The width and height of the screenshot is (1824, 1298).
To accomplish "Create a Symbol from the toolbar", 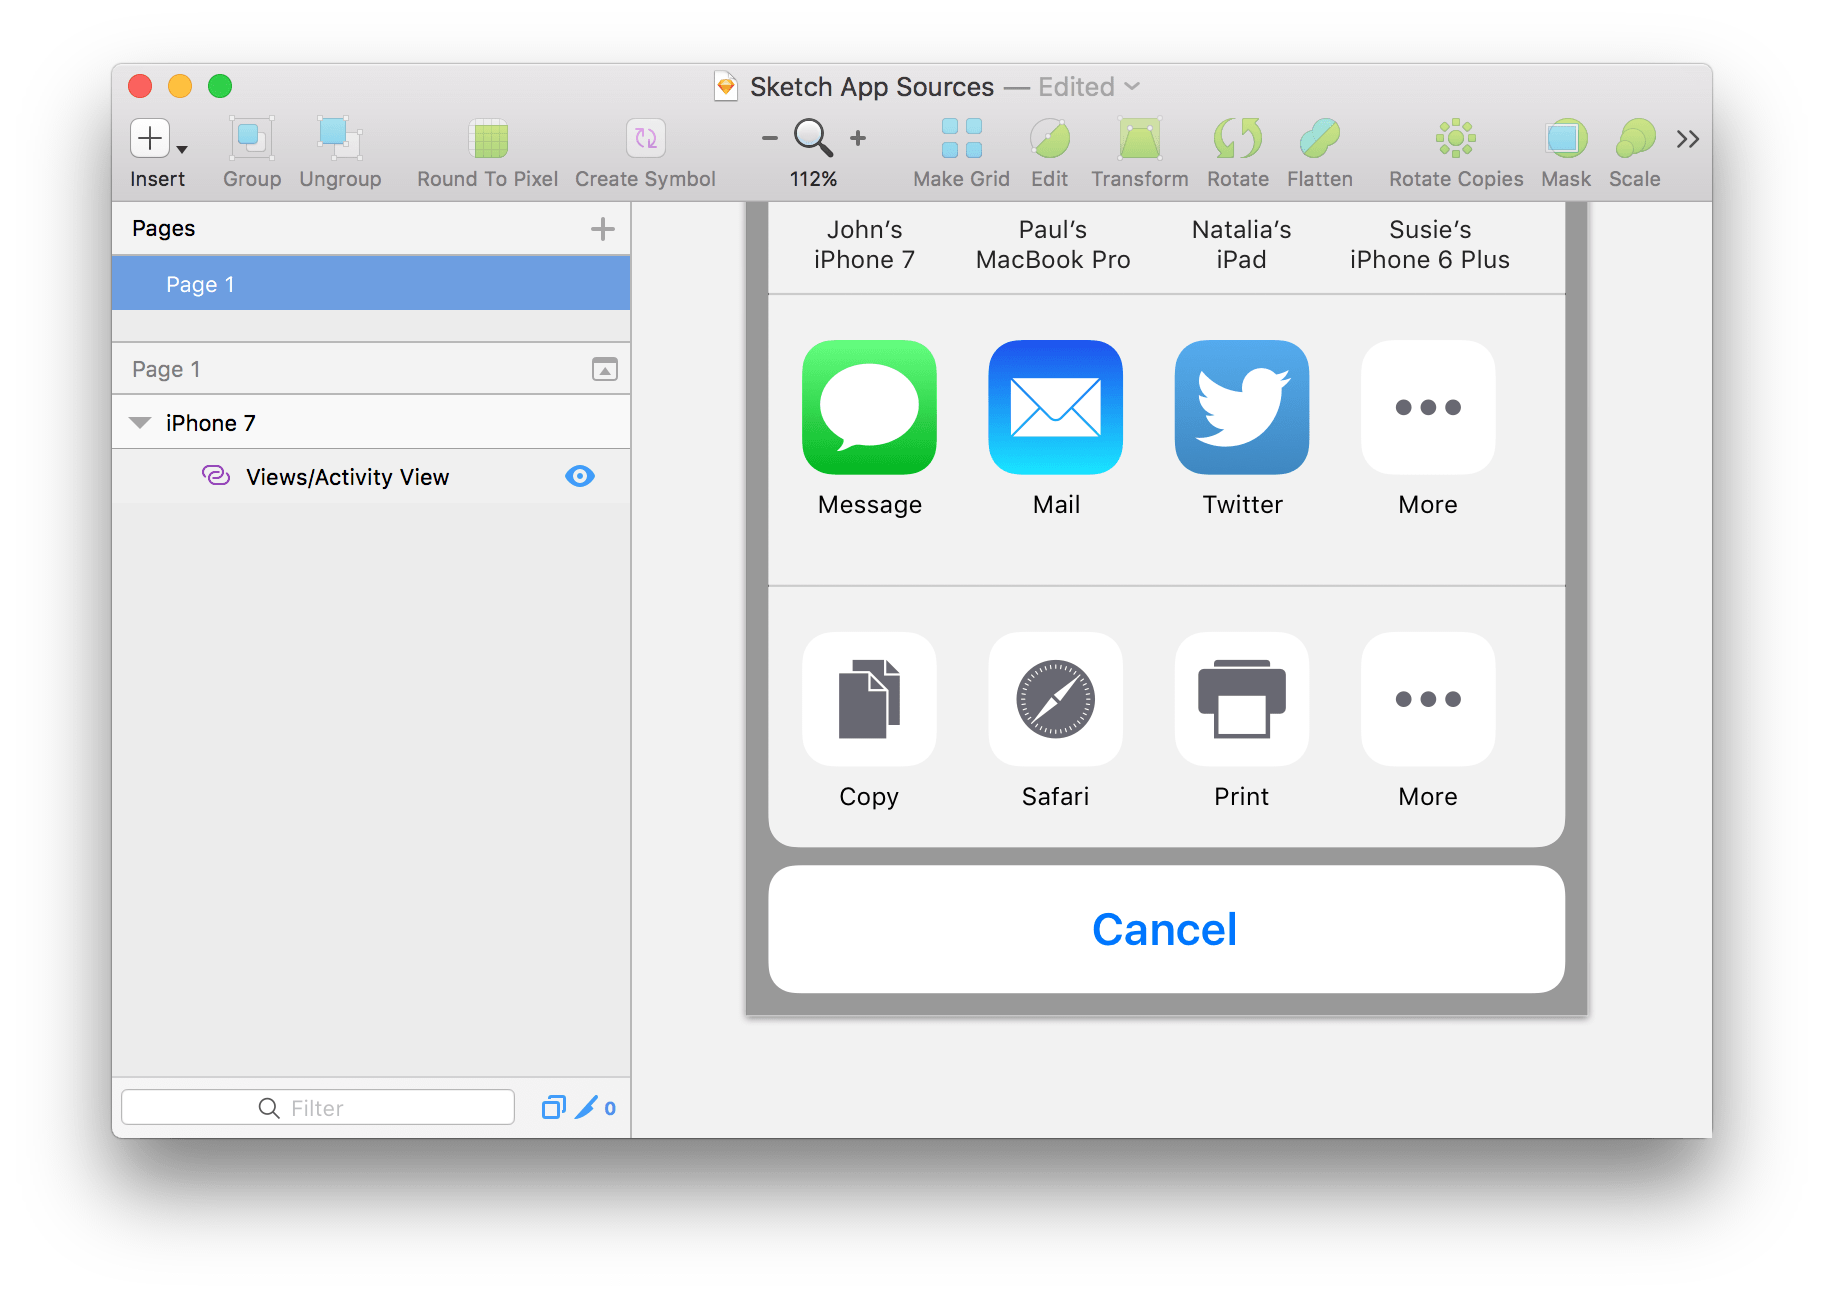I will 645,140.
